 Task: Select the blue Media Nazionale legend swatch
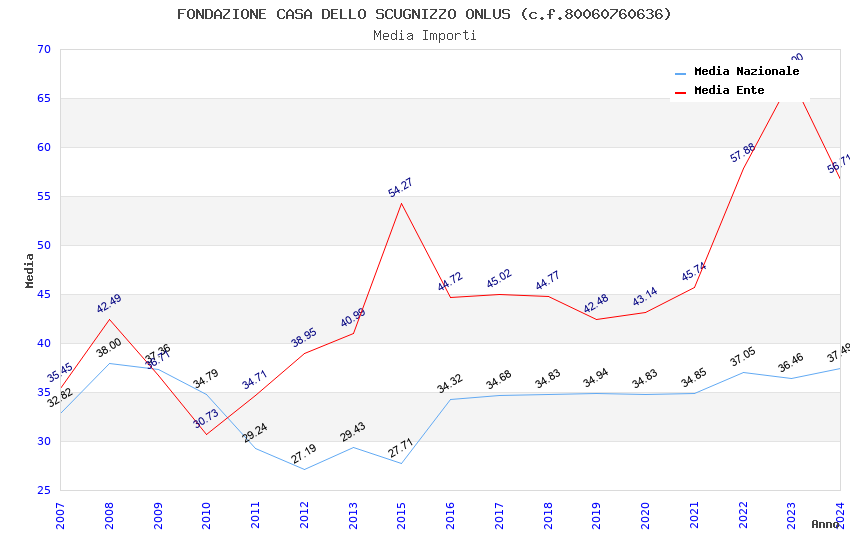(x=680, y=73)
